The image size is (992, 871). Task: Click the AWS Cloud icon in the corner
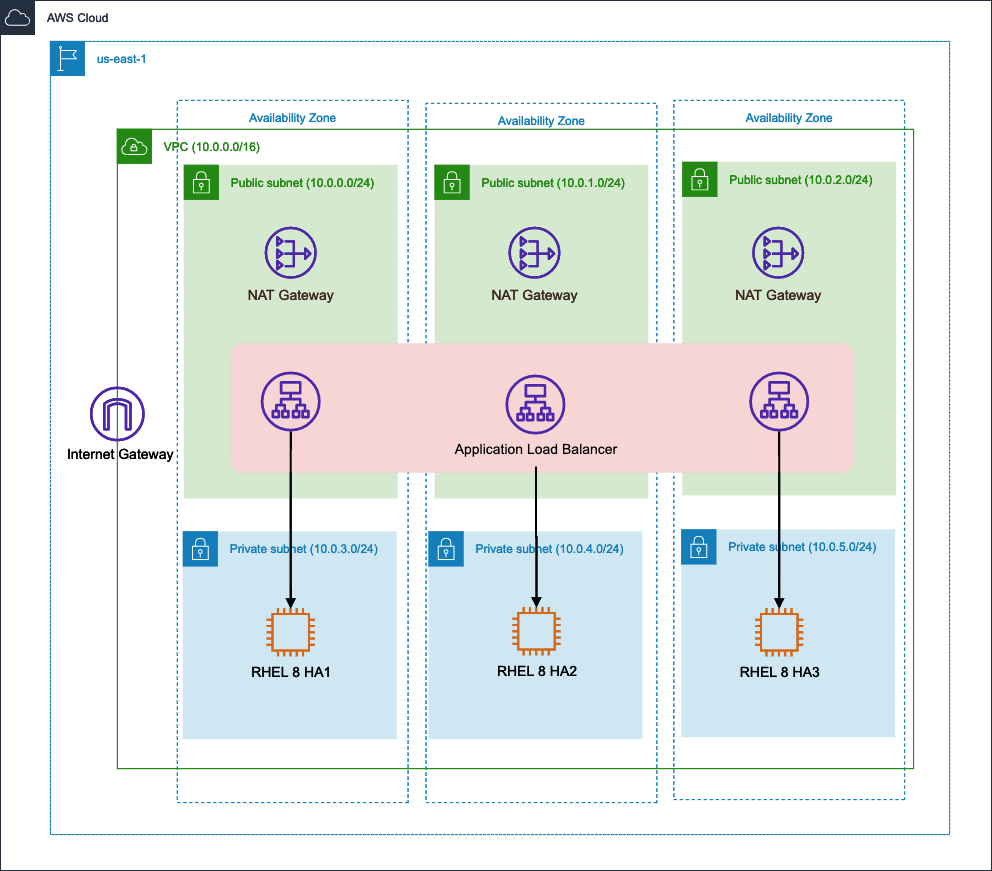[17, 17]
